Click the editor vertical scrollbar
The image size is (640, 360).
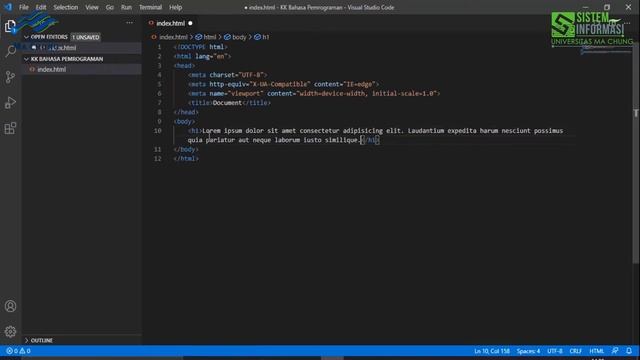636,153
